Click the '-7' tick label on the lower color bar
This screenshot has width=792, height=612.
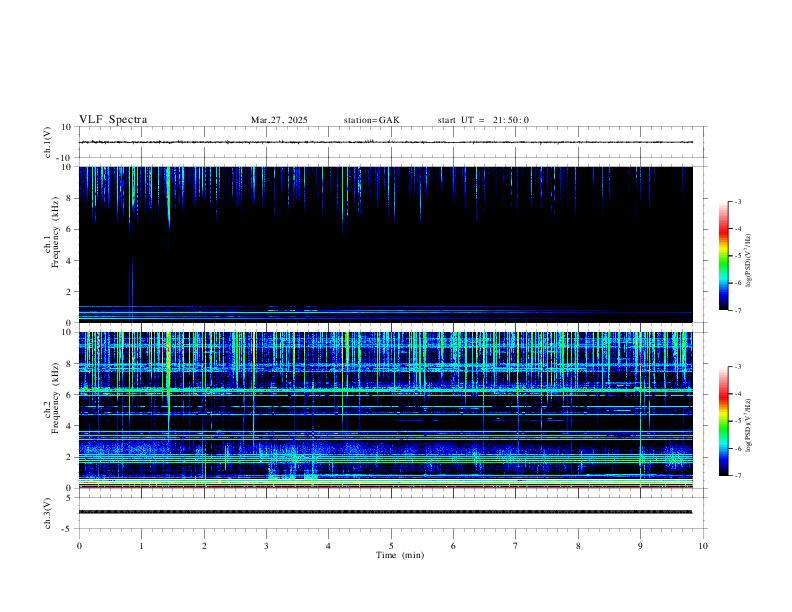pyautogui.click(x=737, y=476)
